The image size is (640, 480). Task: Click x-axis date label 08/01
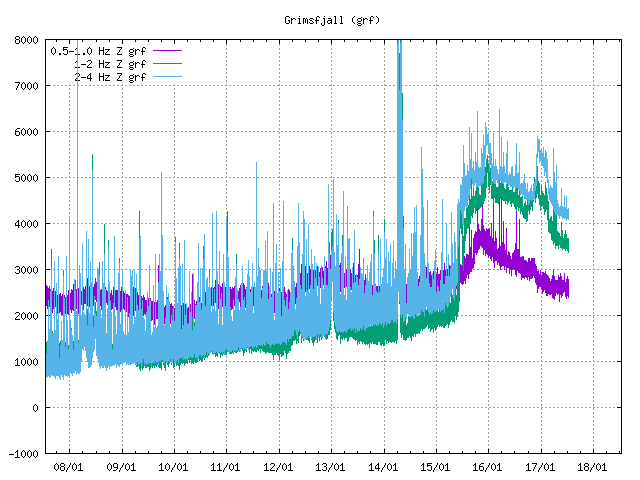click(x=69, y=467)
